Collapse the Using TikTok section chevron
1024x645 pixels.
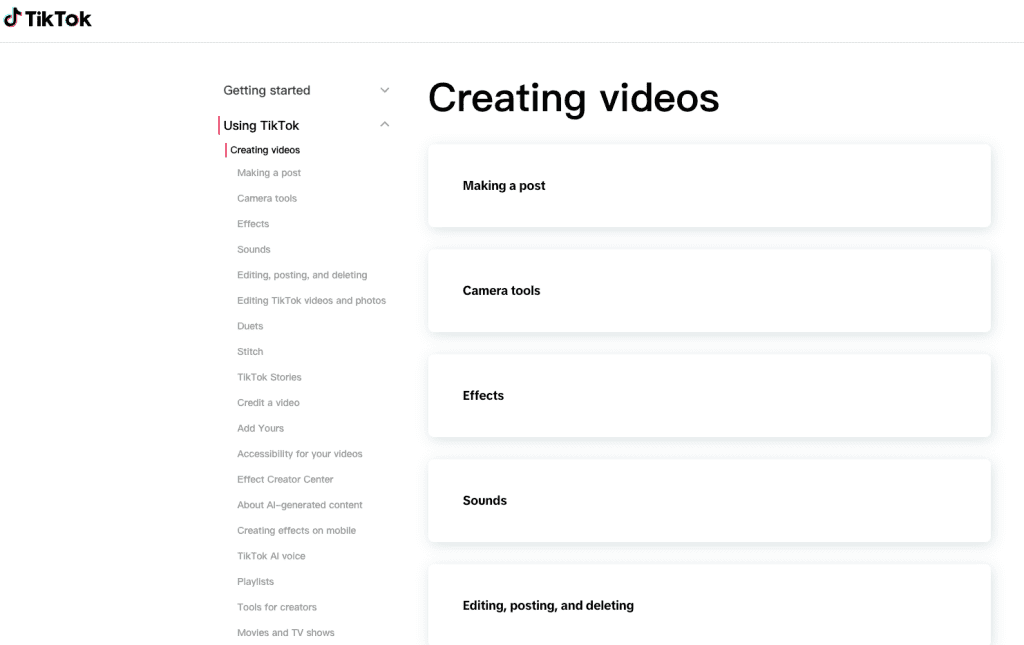385,125
